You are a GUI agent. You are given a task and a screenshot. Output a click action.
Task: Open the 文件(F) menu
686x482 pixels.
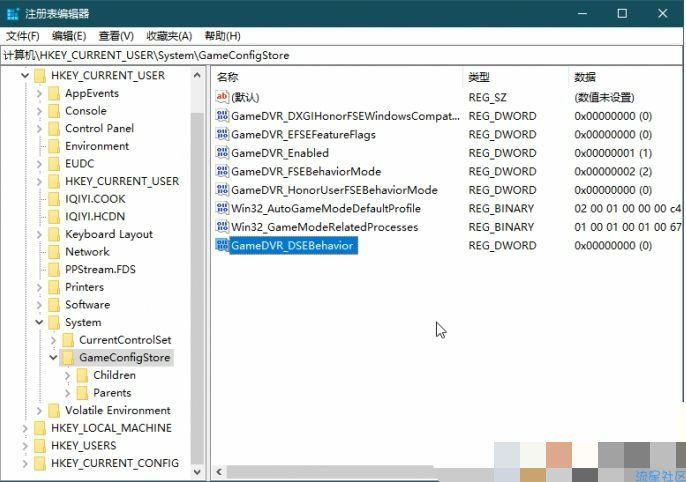tap(22, 36)
